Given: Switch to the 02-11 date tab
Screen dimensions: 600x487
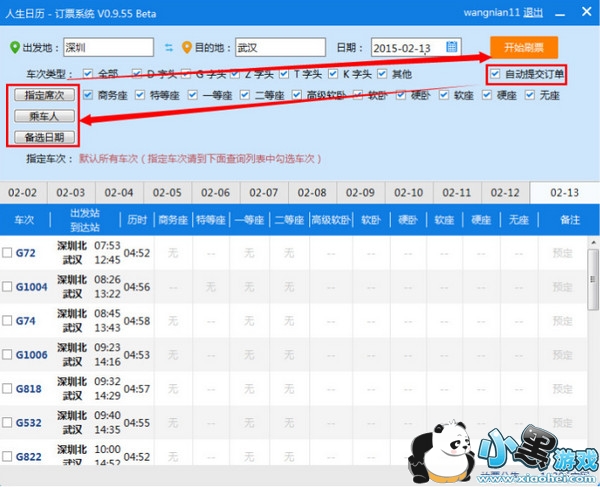Looking at the screenshot, I should click(x=457, y=192).
